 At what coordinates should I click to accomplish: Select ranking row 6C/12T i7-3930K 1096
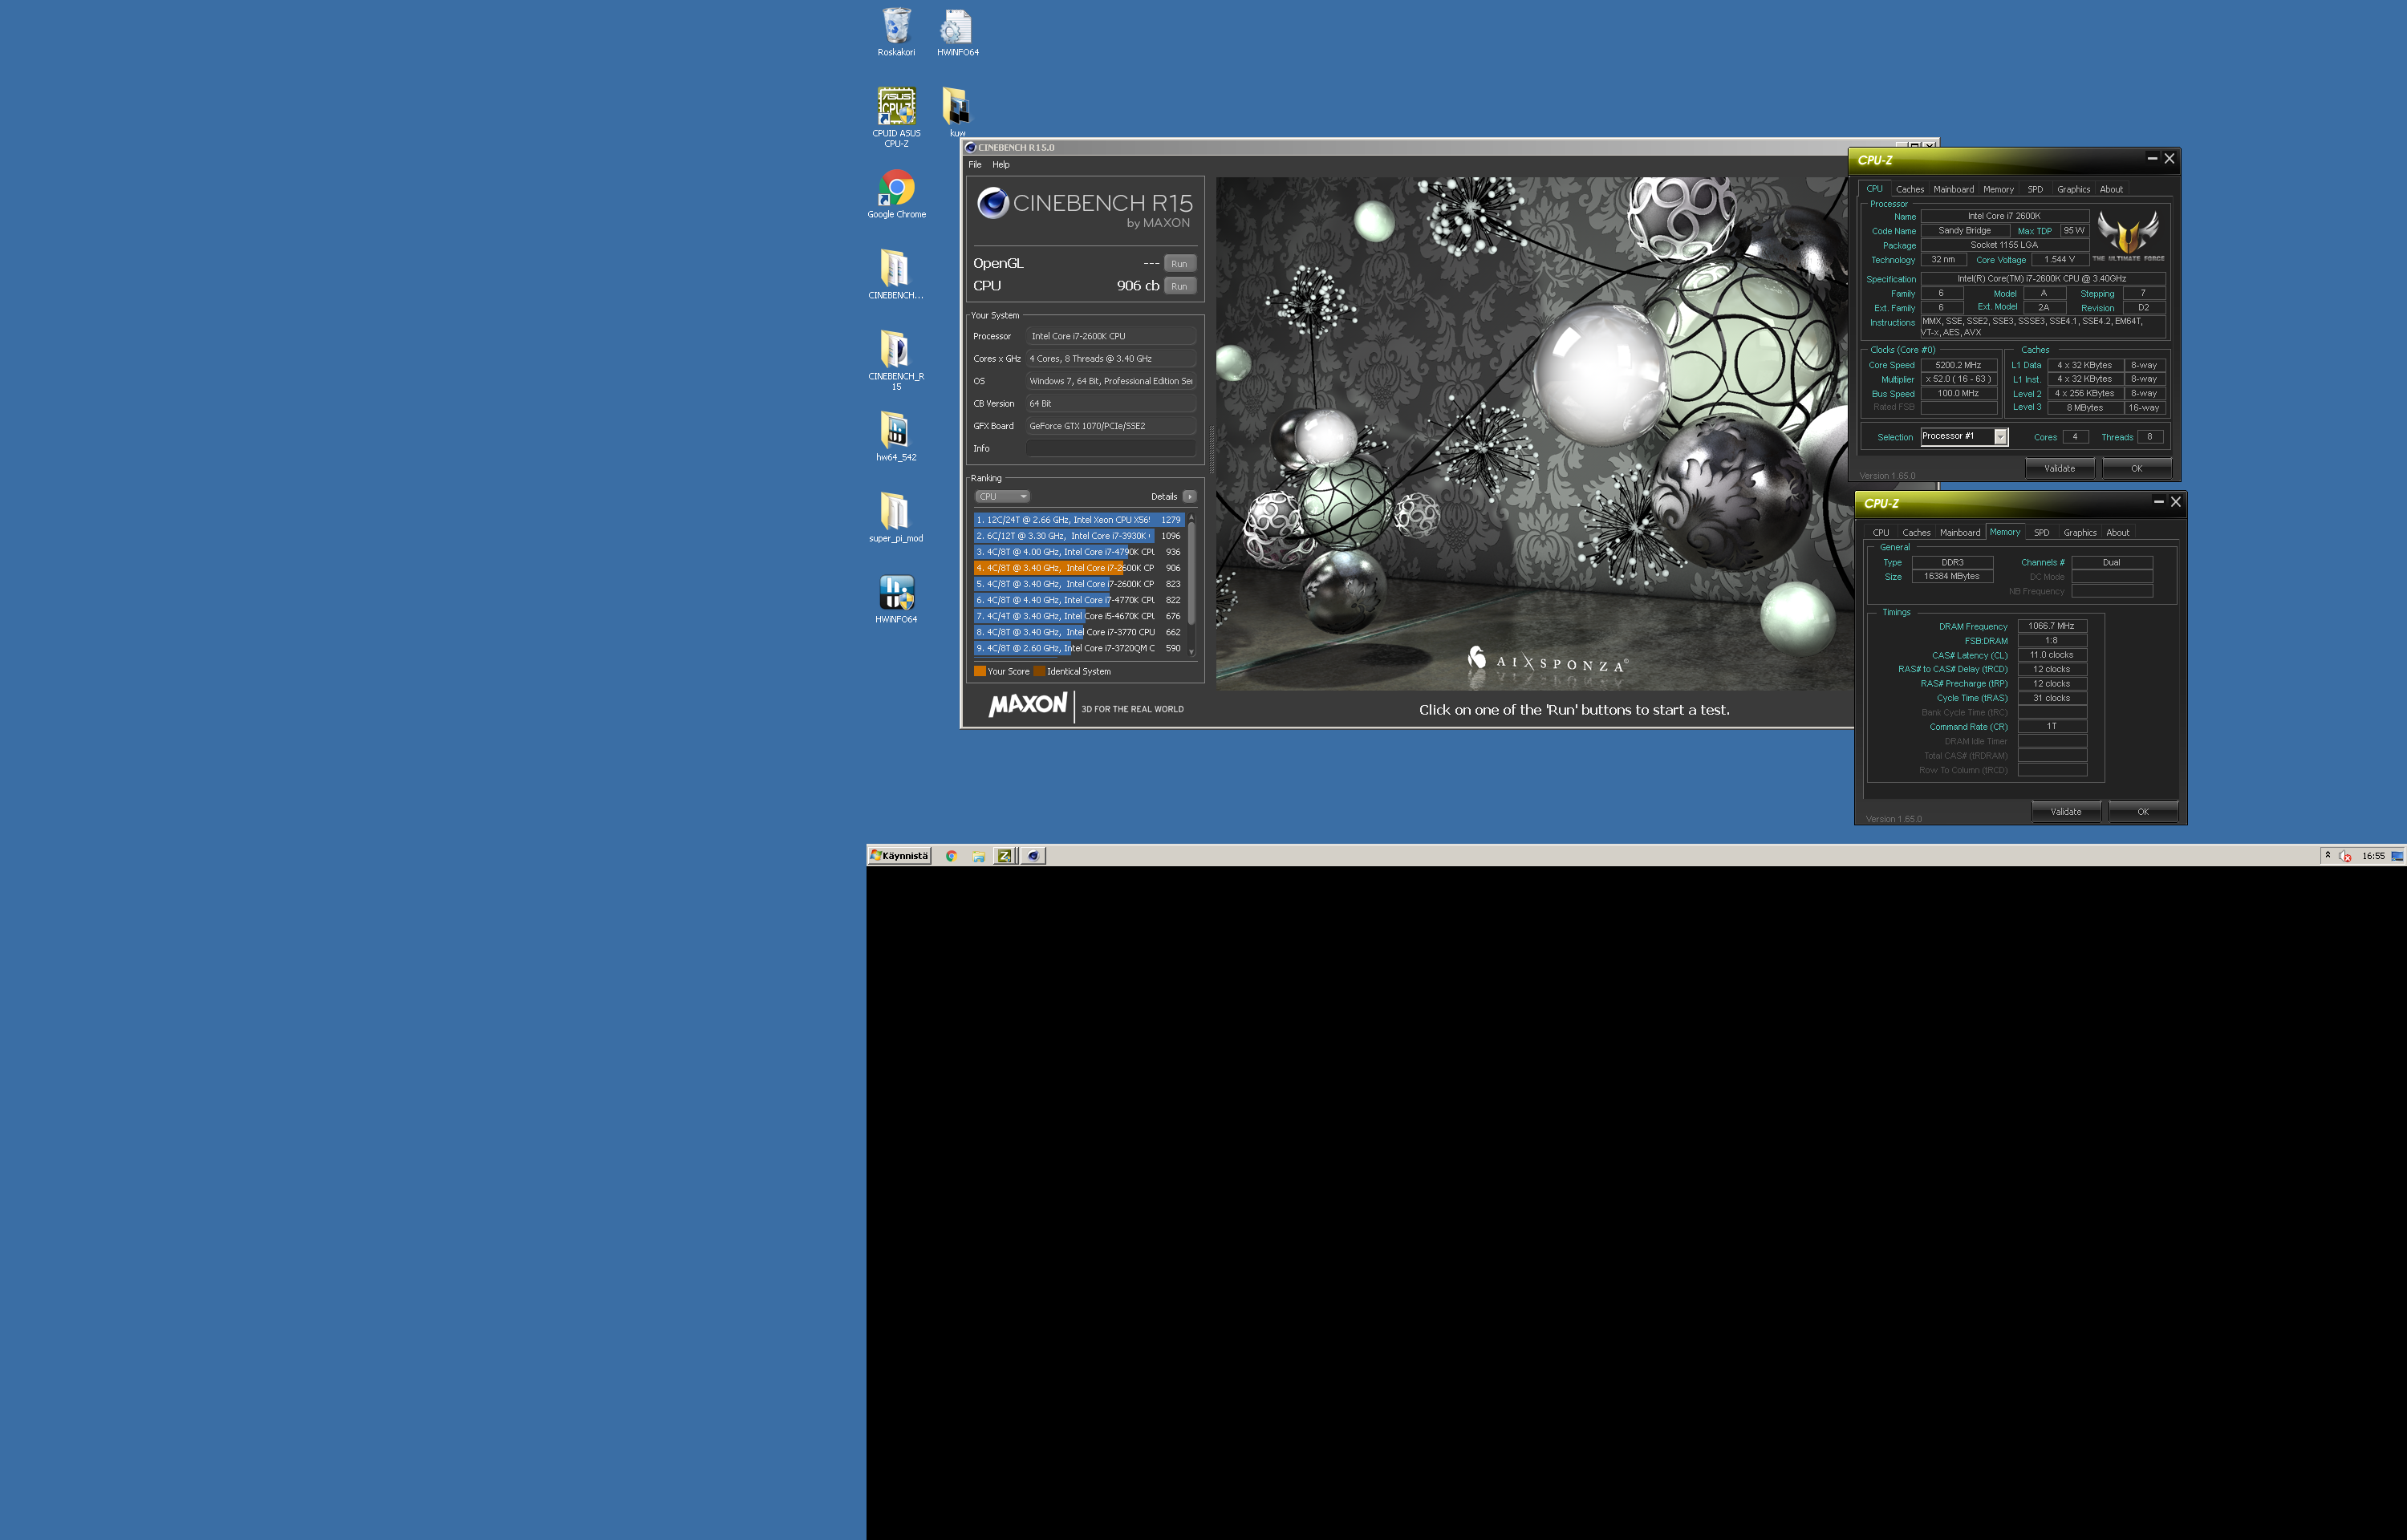(1079, 536)
